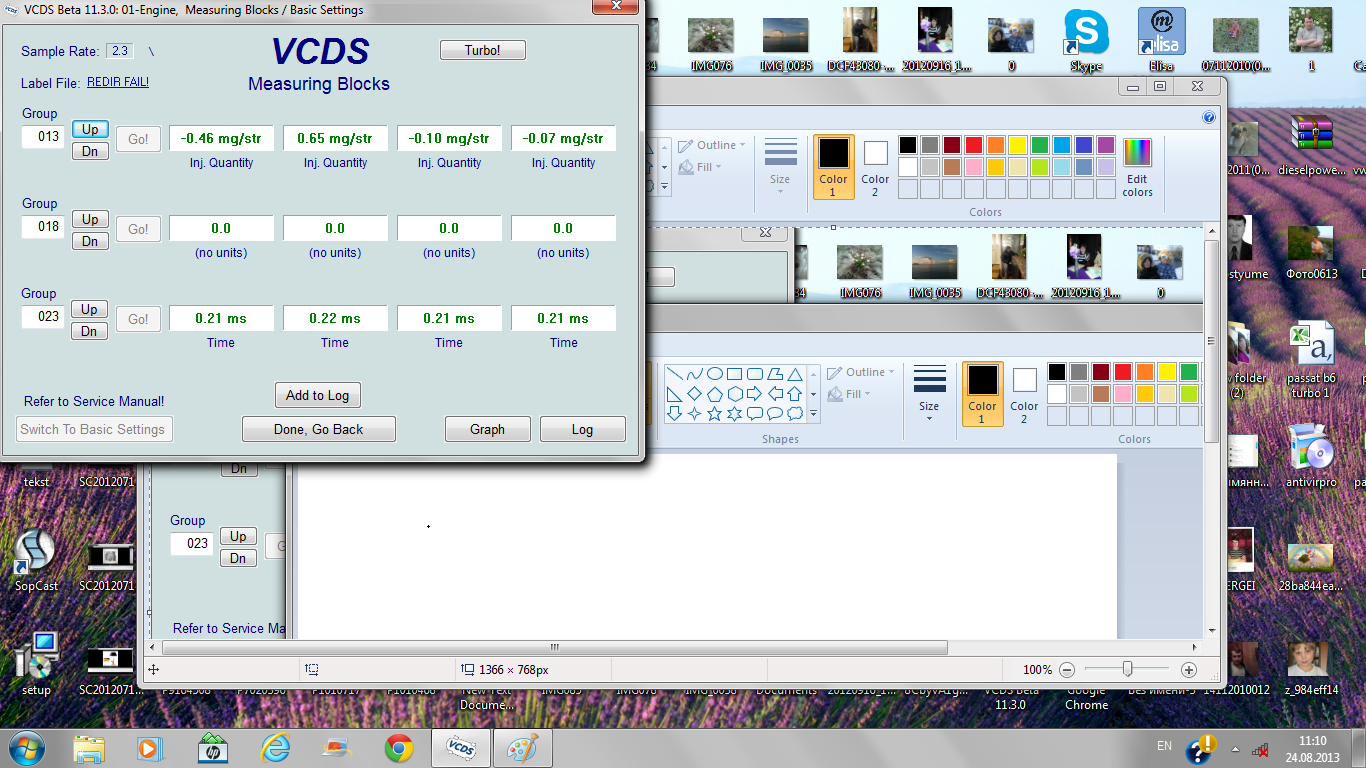Show hidden icons in system tray
Screen dimensions: 1366x768
click(x=1234, y=749)
